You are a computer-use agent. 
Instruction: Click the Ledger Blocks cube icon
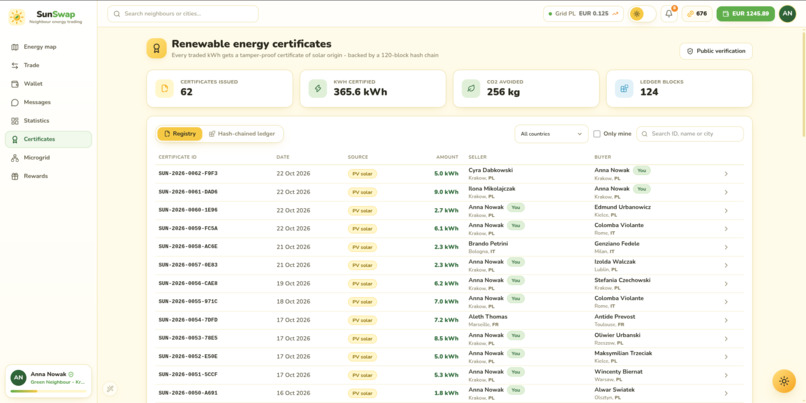point(624,88)
